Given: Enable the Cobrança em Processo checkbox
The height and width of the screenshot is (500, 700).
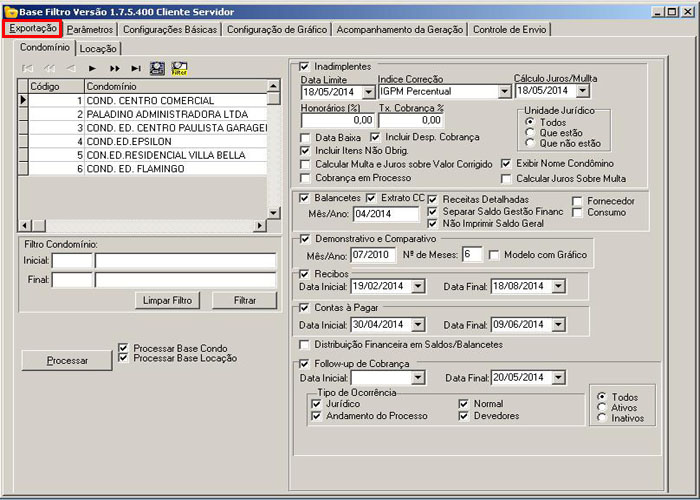Looking at the screenshot, I should coord(306,177).
